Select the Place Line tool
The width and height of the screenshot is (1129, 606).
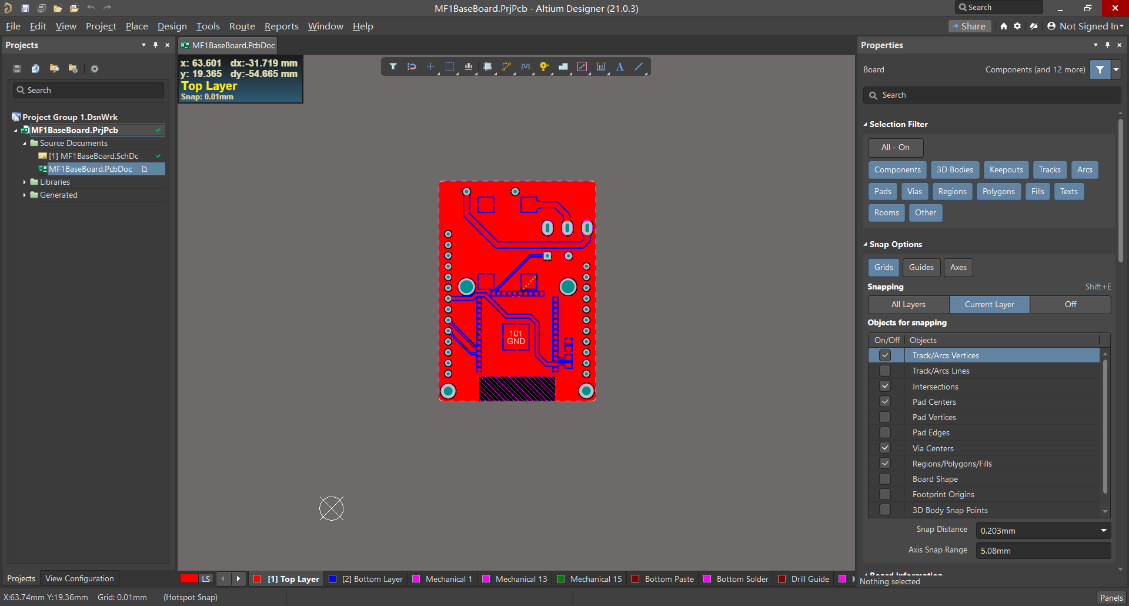[639, 67]
